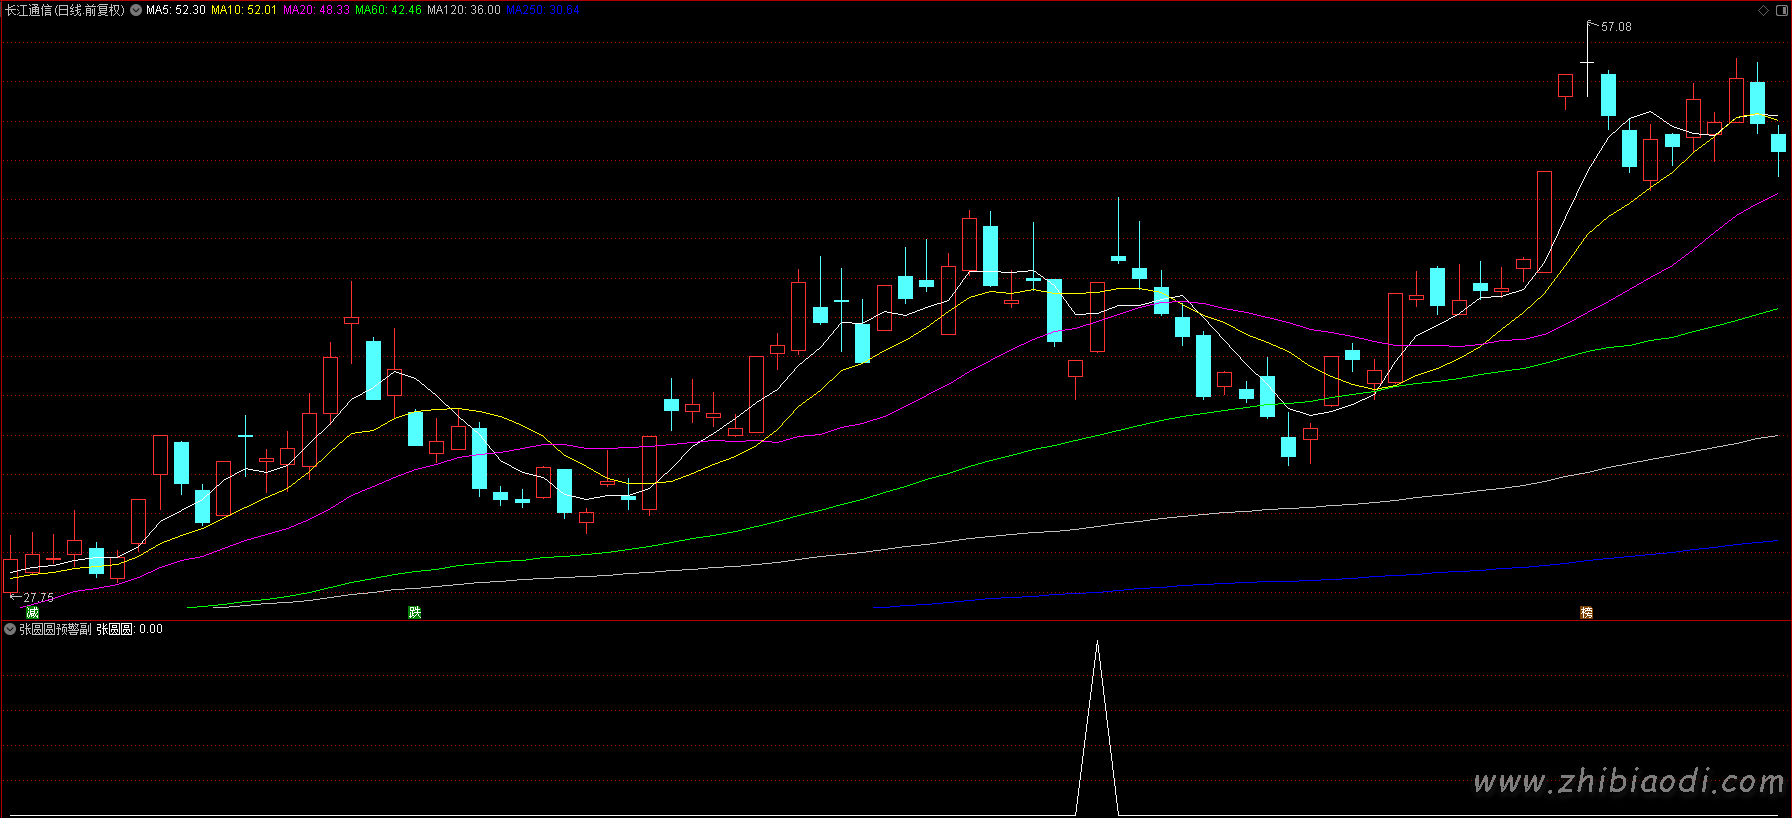Click the 27.75 low price label
Image resolution: width=1792 pixels, height=818 pixels.
[x=39, y=597]
